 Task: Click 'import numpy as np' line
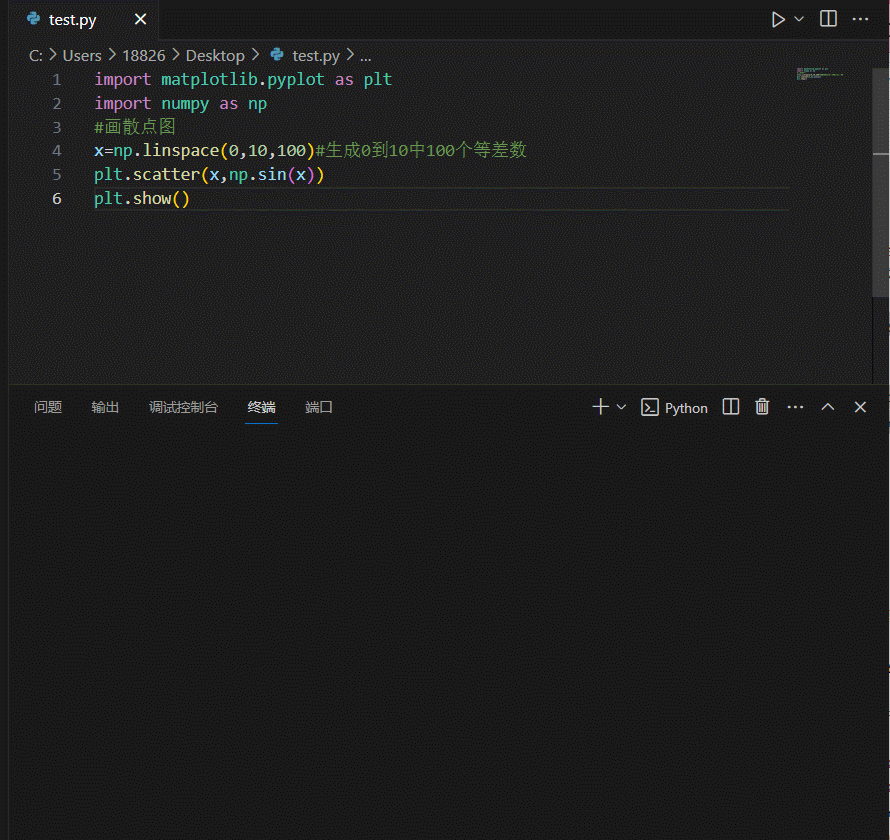(180, 104)
